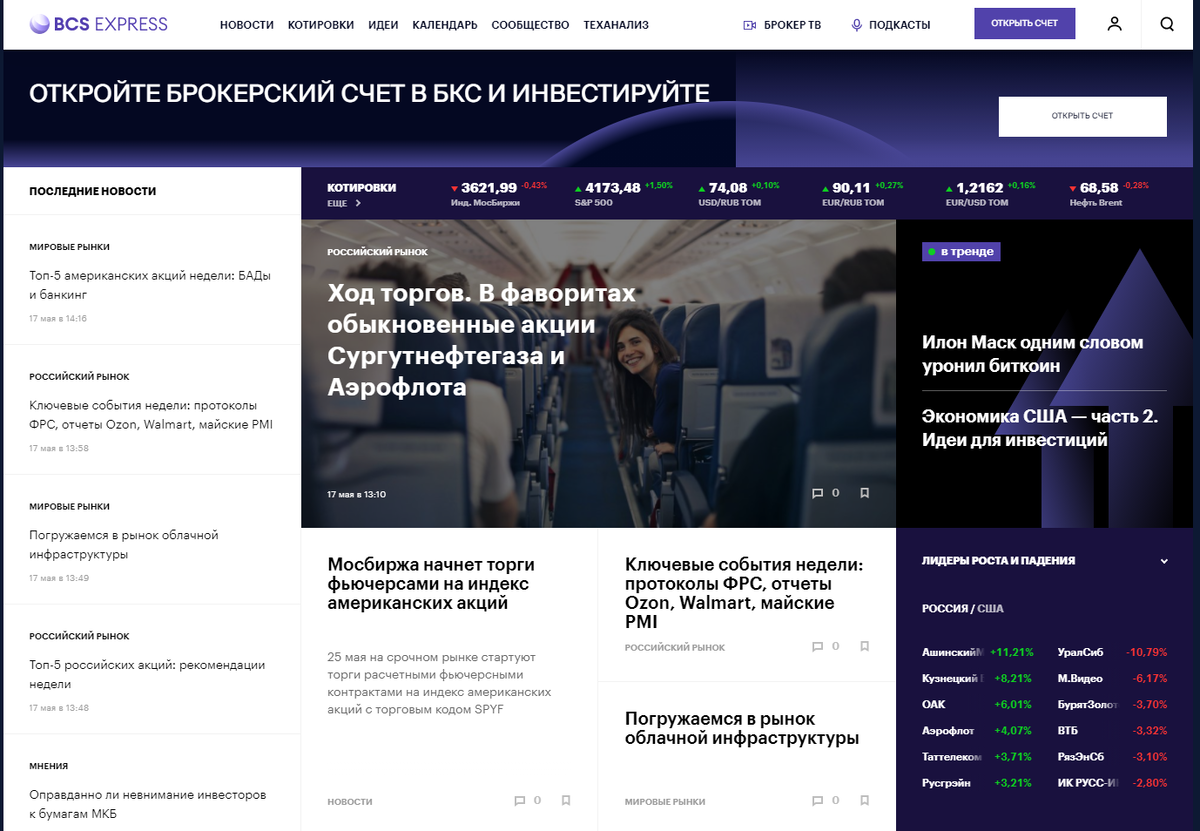Image resolution: width=1200 pixels, height=831 pixels.
Task: Open site search via magnifier icon
Action: tap(1167, 24)
